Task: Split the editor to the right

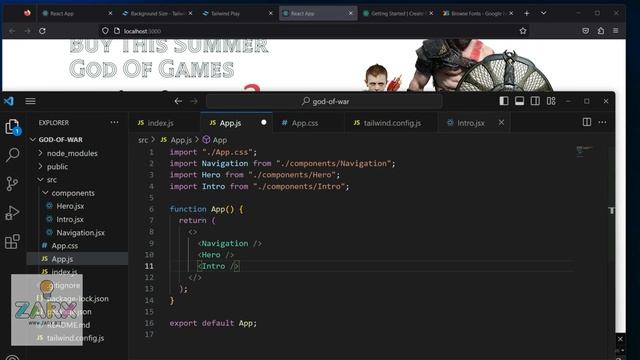Action: point(587,122)
